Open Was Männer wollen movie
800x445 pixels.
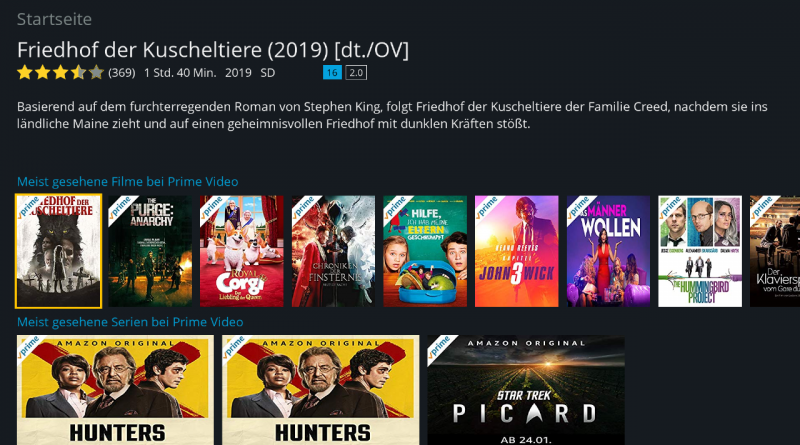click(608, 251)
